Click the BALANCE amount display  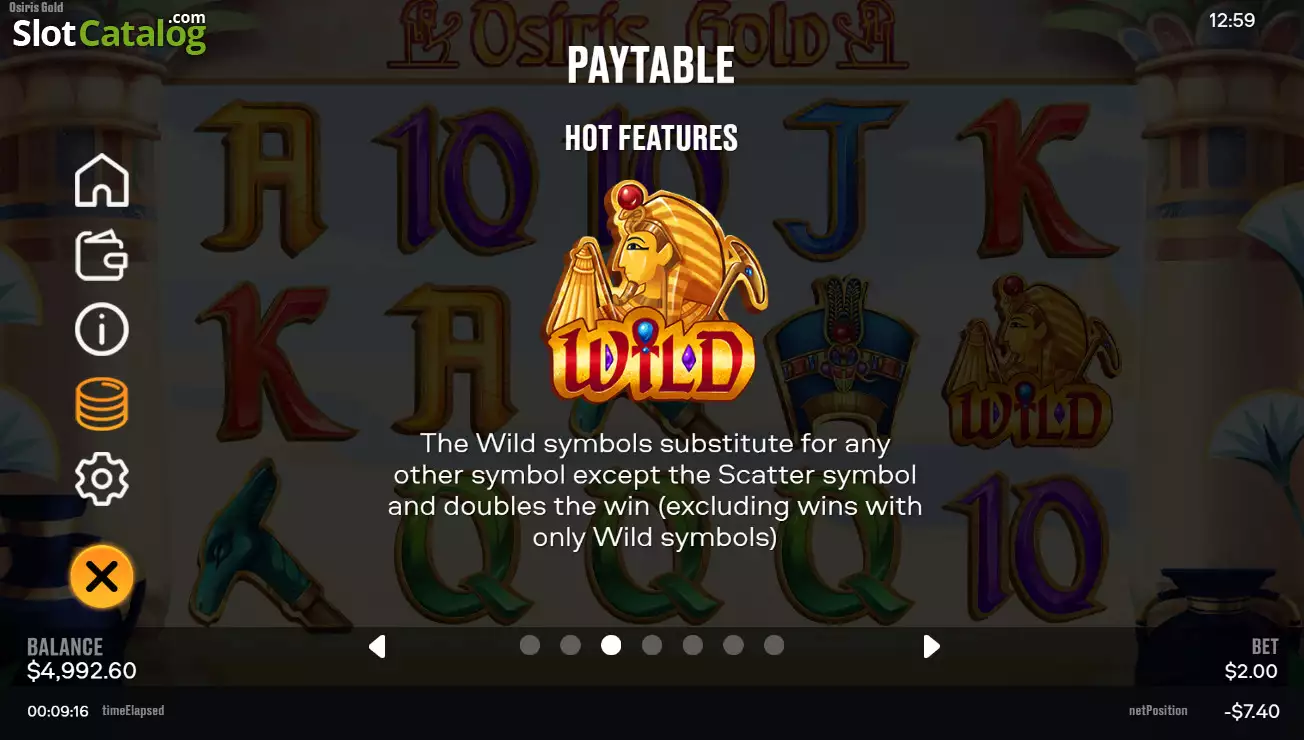[x=82, y=671]
